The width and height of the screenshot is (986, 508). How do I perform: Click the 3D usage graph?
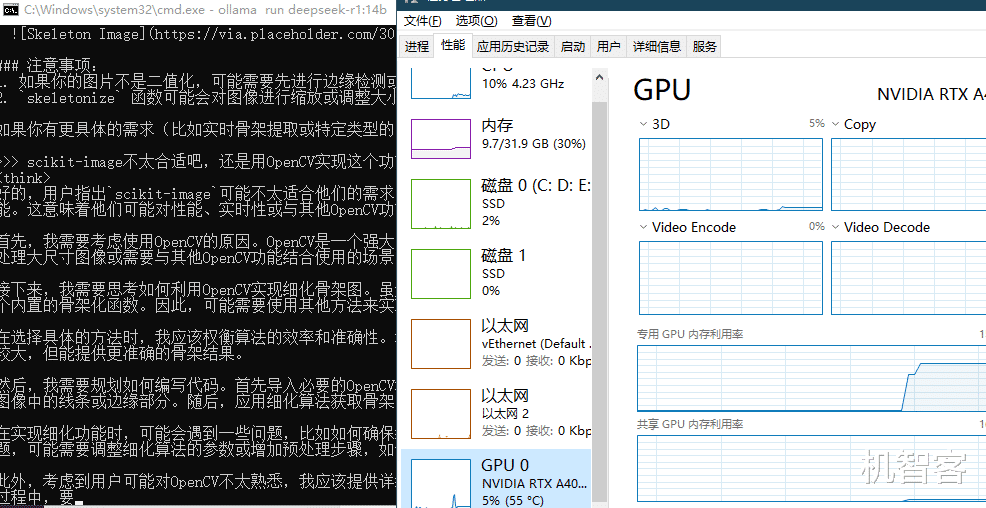click(x=731, y=174)
